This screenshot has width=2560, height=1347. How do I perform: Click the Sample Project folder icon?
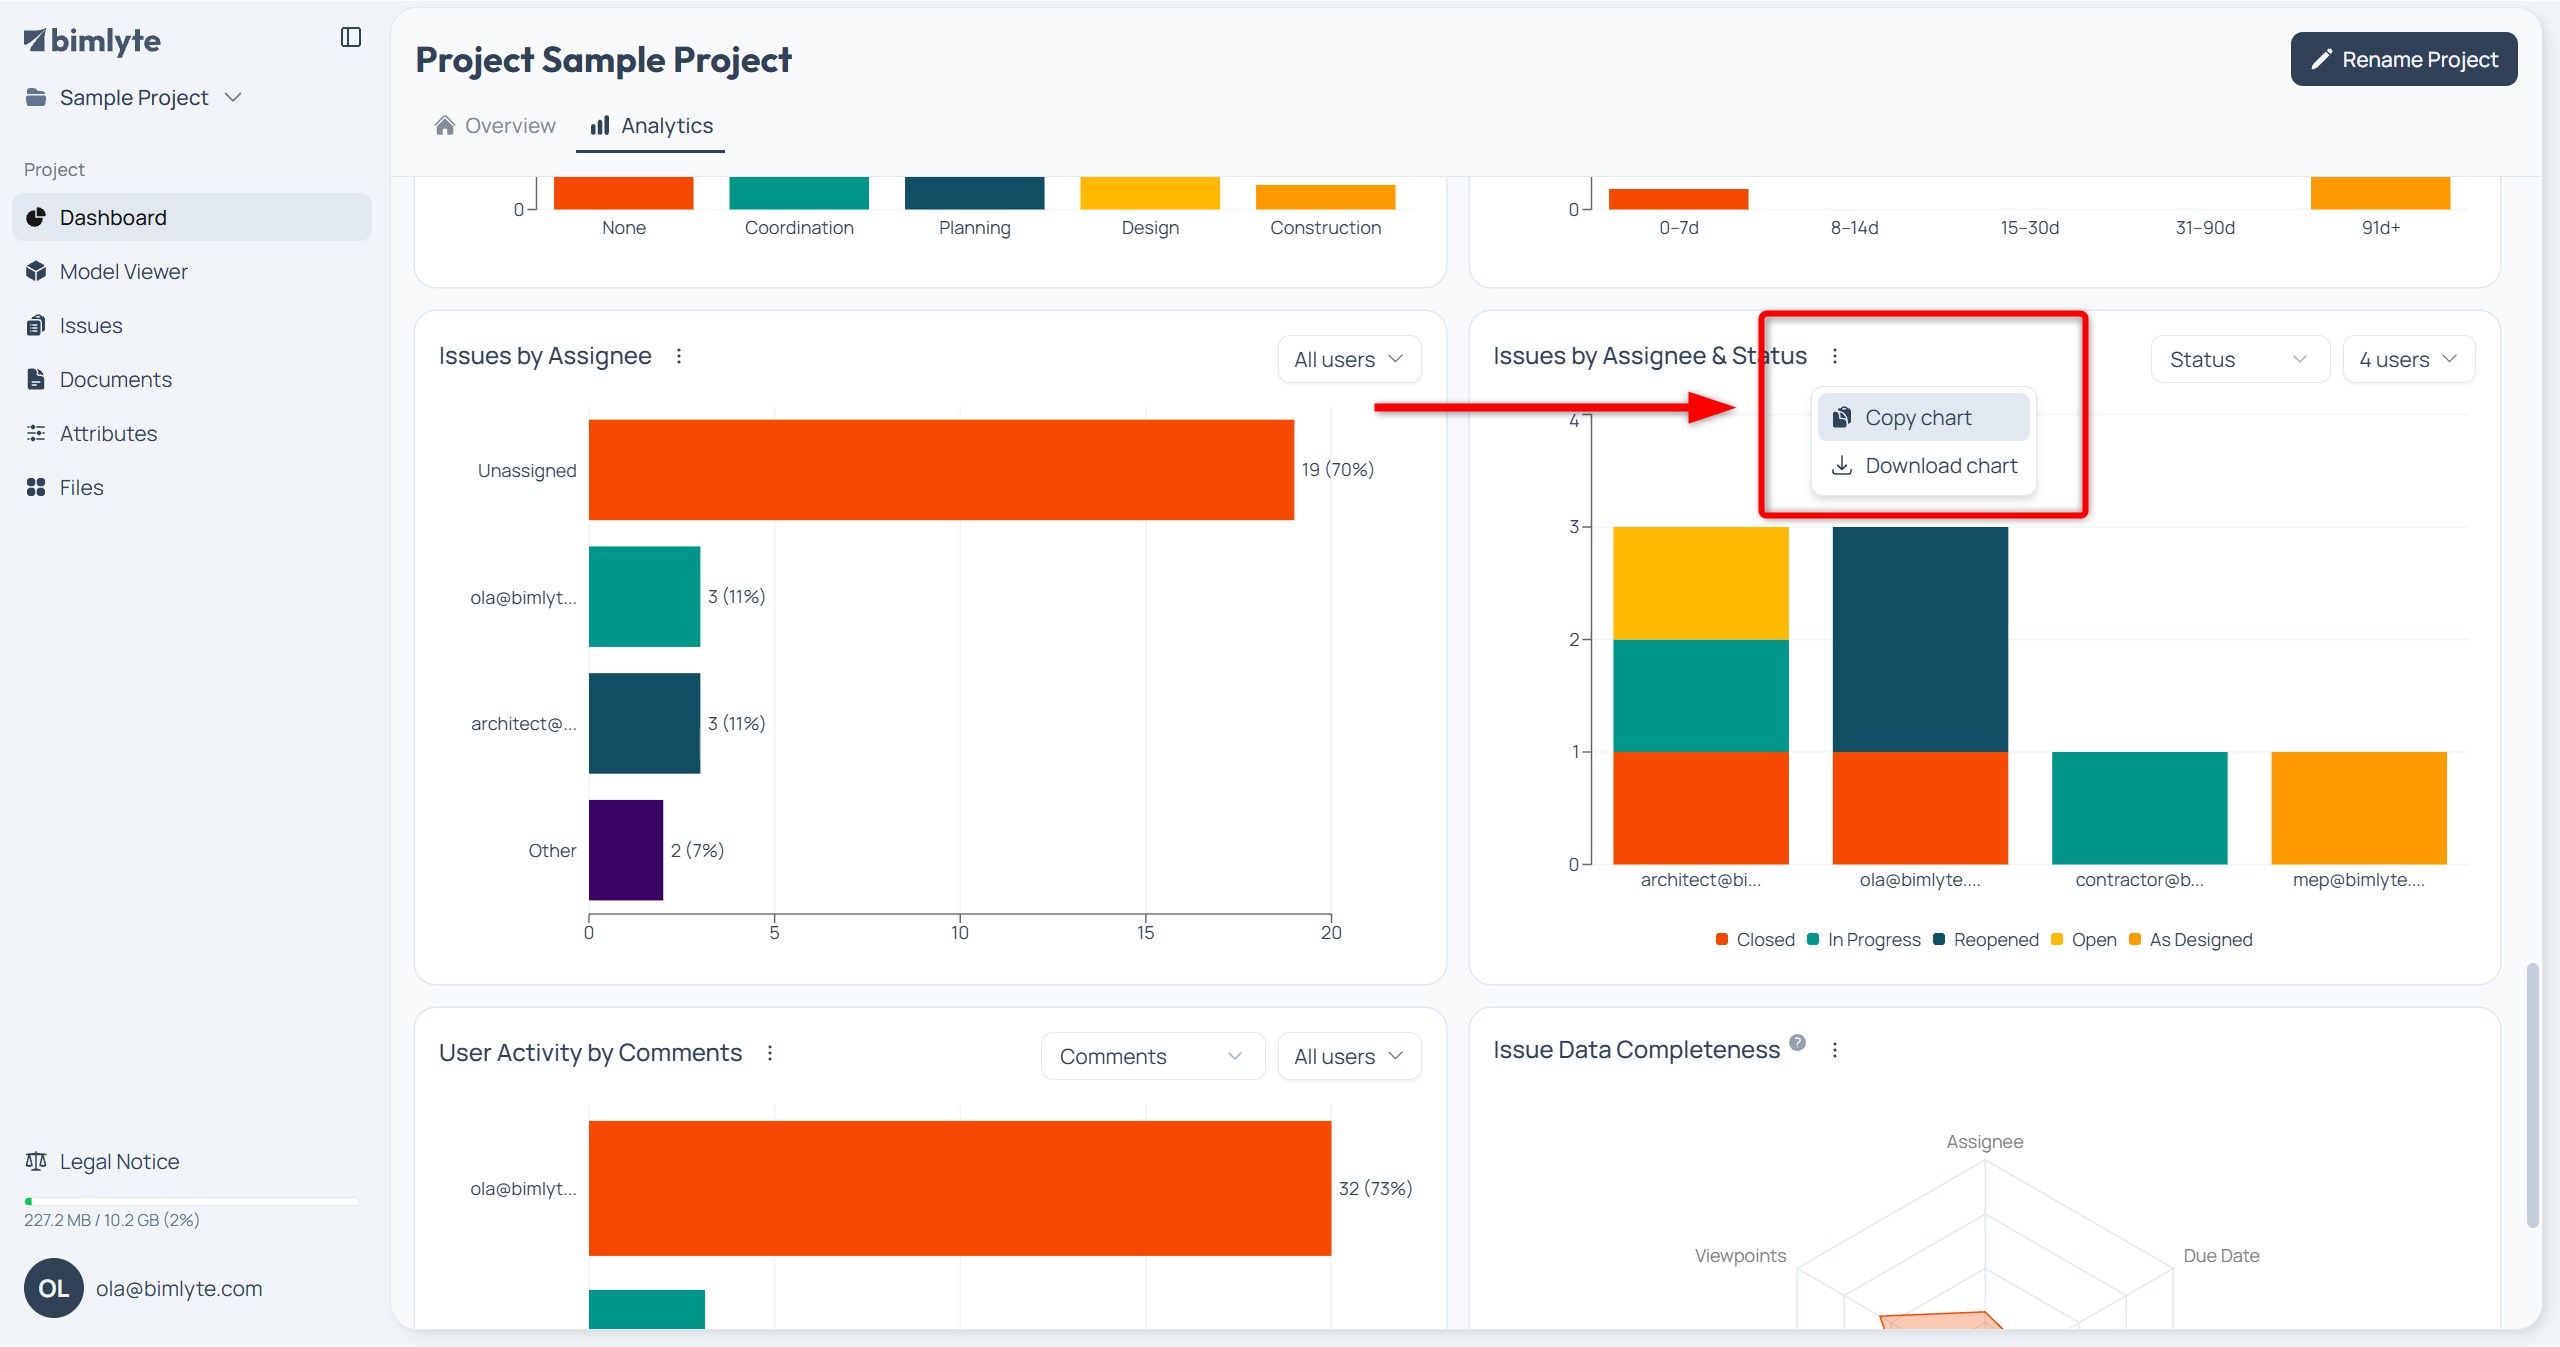(36, 97)
